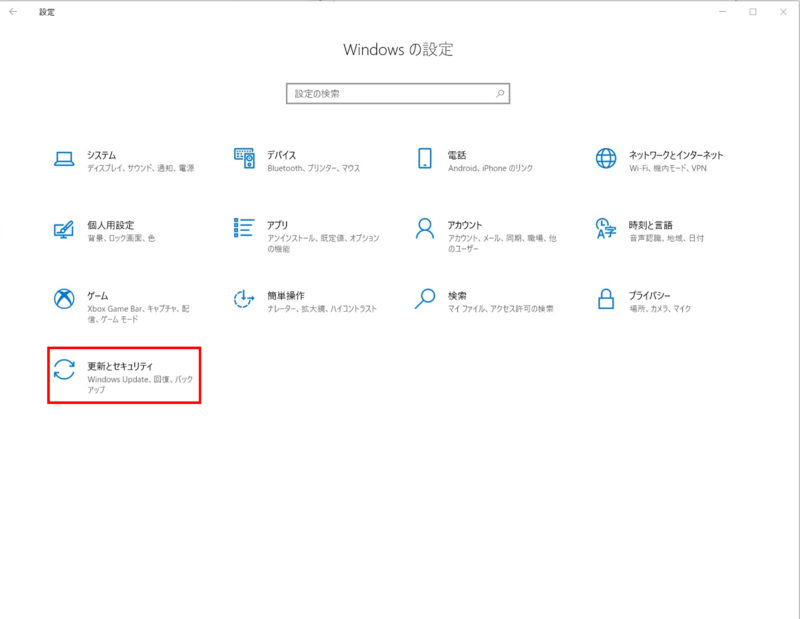Viewport: 800px width, 619px height.
Task: Open the 時刻と言語 clock icon
Action: pyautogui.click(x=606, y=228)
